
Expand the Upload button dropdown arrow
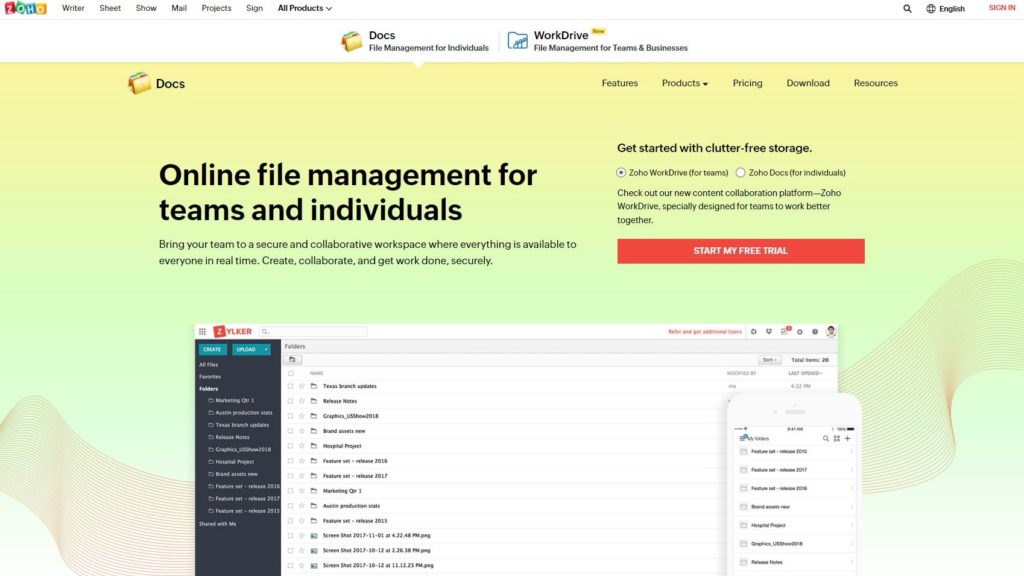point(266,349)
